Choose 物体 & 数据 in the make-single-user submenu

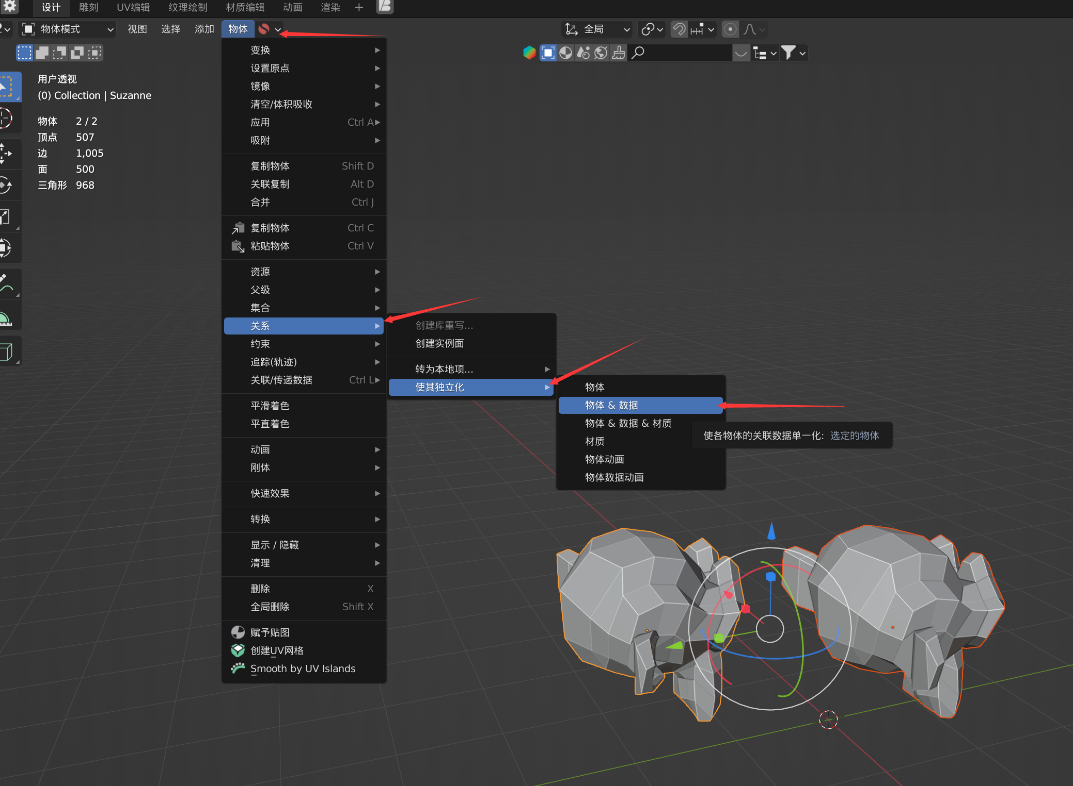[x=641, y=406]
